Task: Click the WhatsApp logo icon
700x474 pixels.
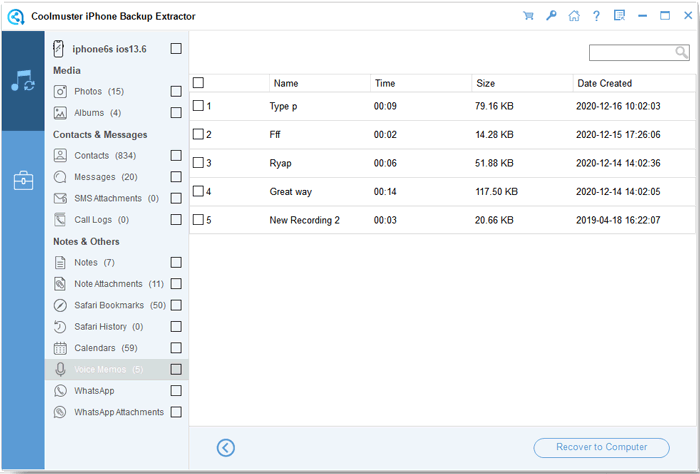Action: coord(60,391)
